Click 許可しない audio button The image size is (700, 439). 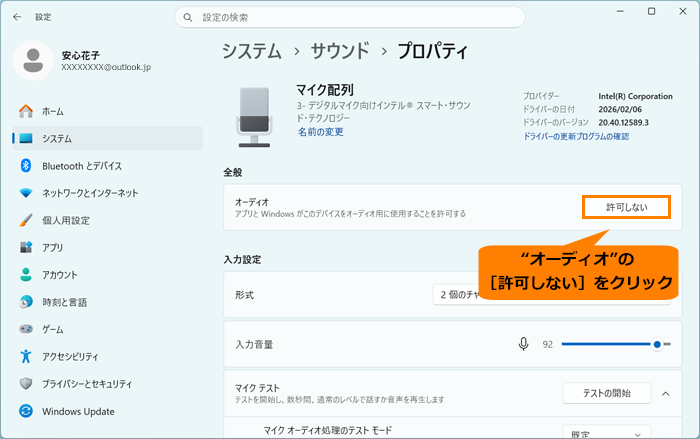626,207
